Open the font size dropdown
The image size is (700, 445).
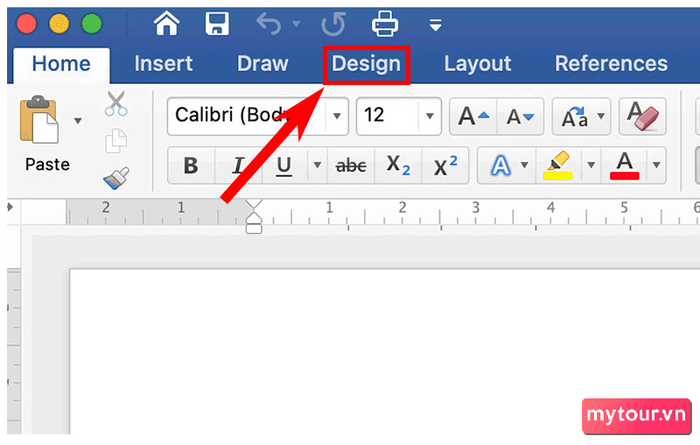pyautogui.click(x=430, y=116)
